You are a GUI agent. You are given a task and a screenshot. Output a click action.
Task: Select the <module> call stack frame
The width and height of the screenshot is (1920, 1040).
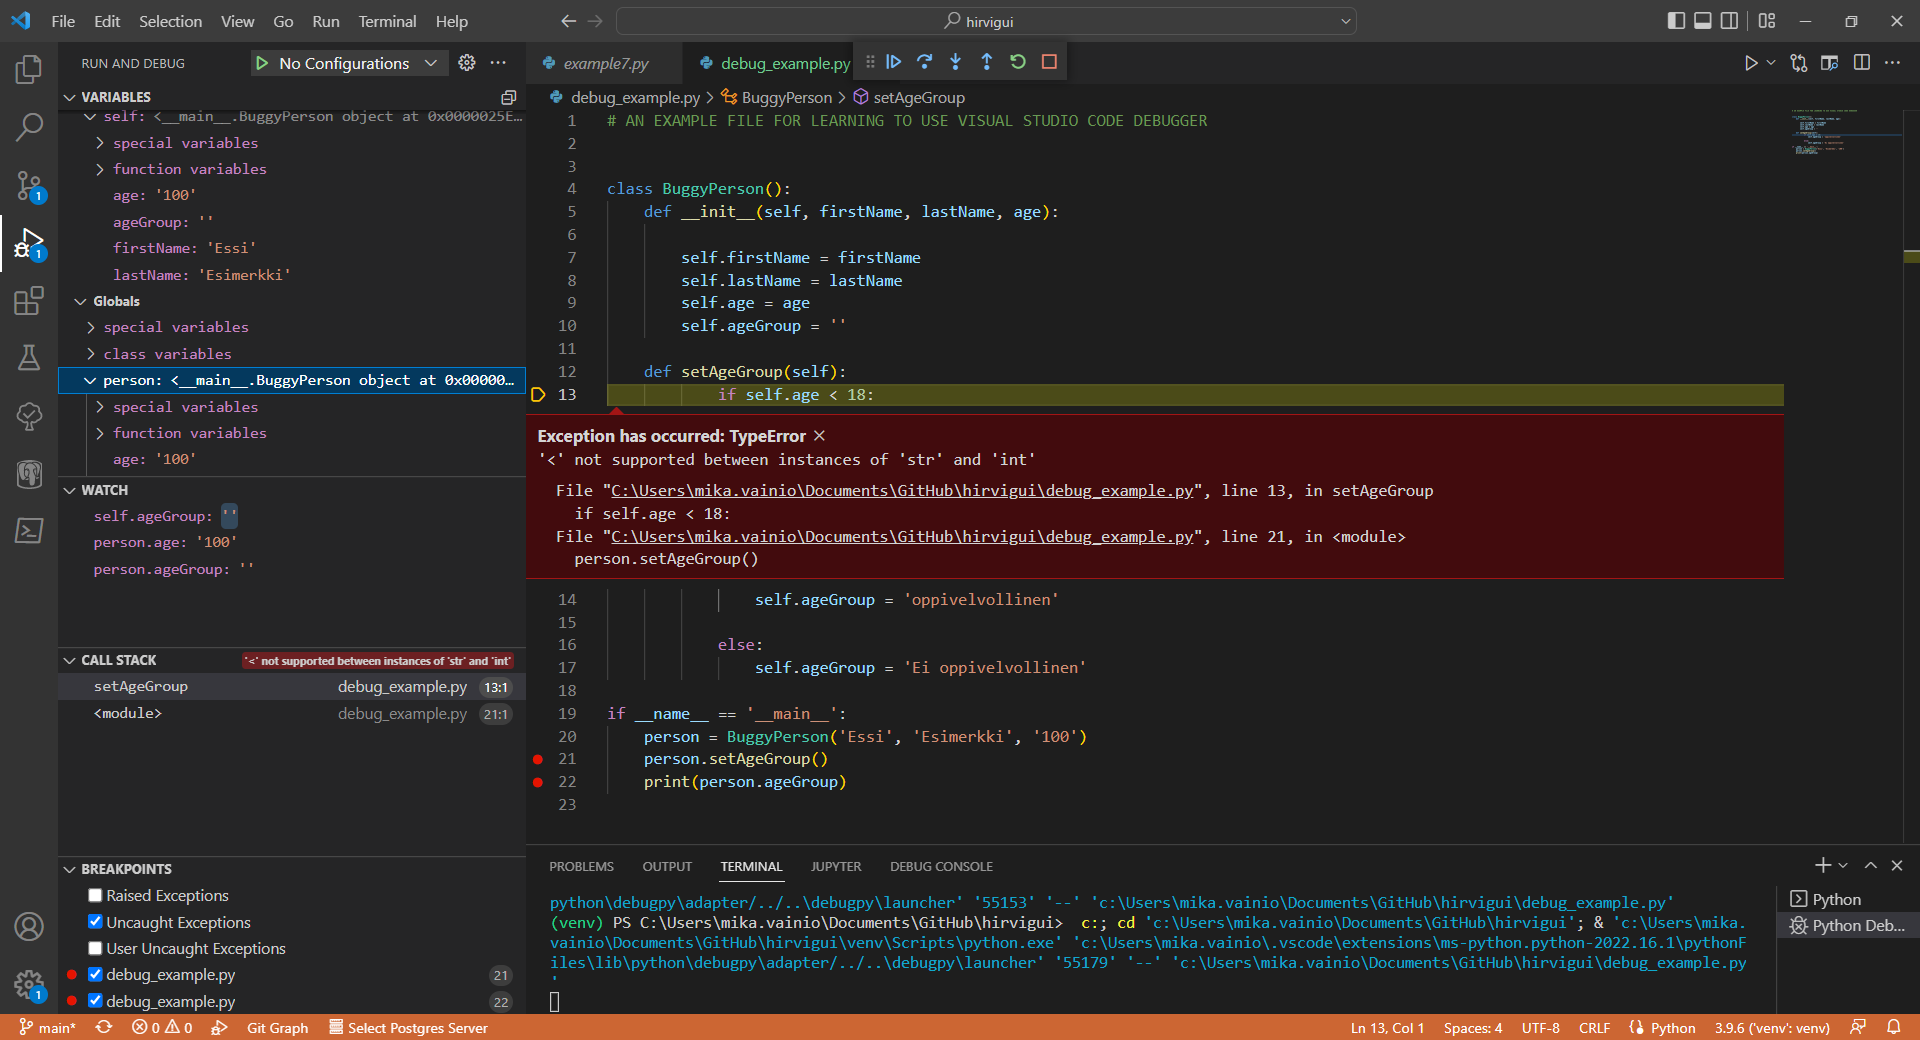pyautogui.click(x=128, y=713)
